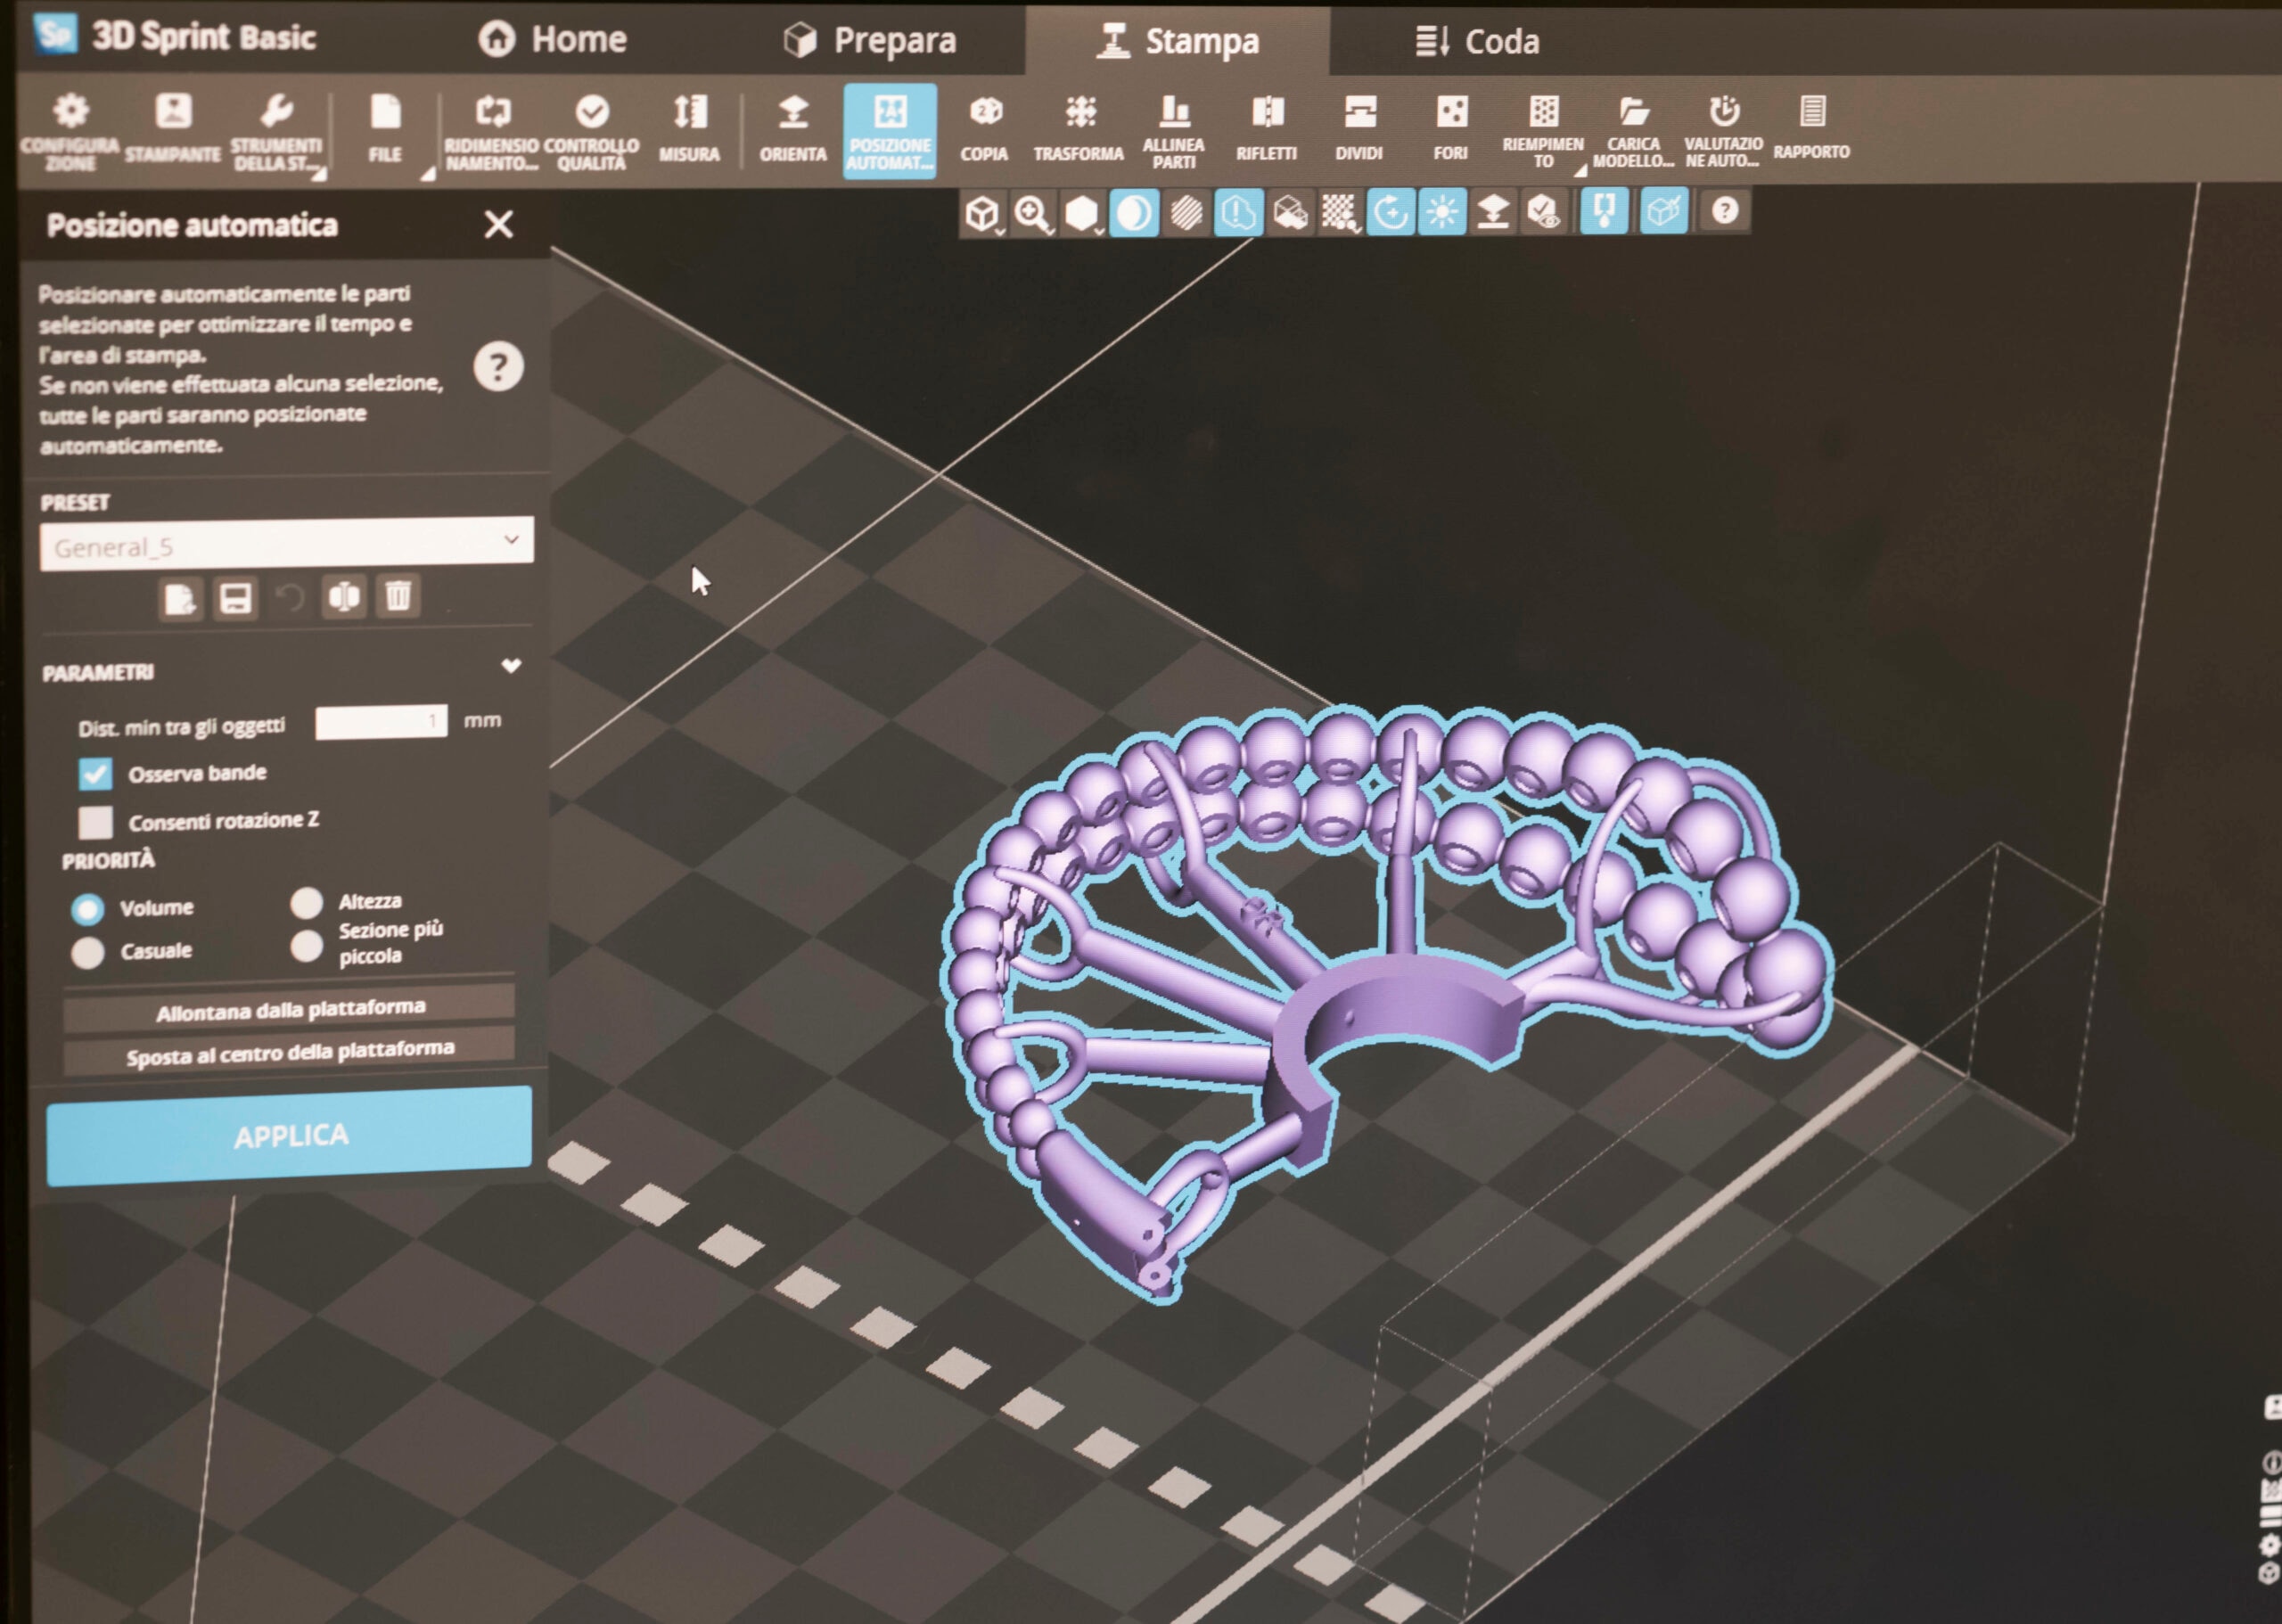Screen dimensions: 2282x1624
Task: Open the Ridimensionamento scaling tool
Action: tap(492, 133)
